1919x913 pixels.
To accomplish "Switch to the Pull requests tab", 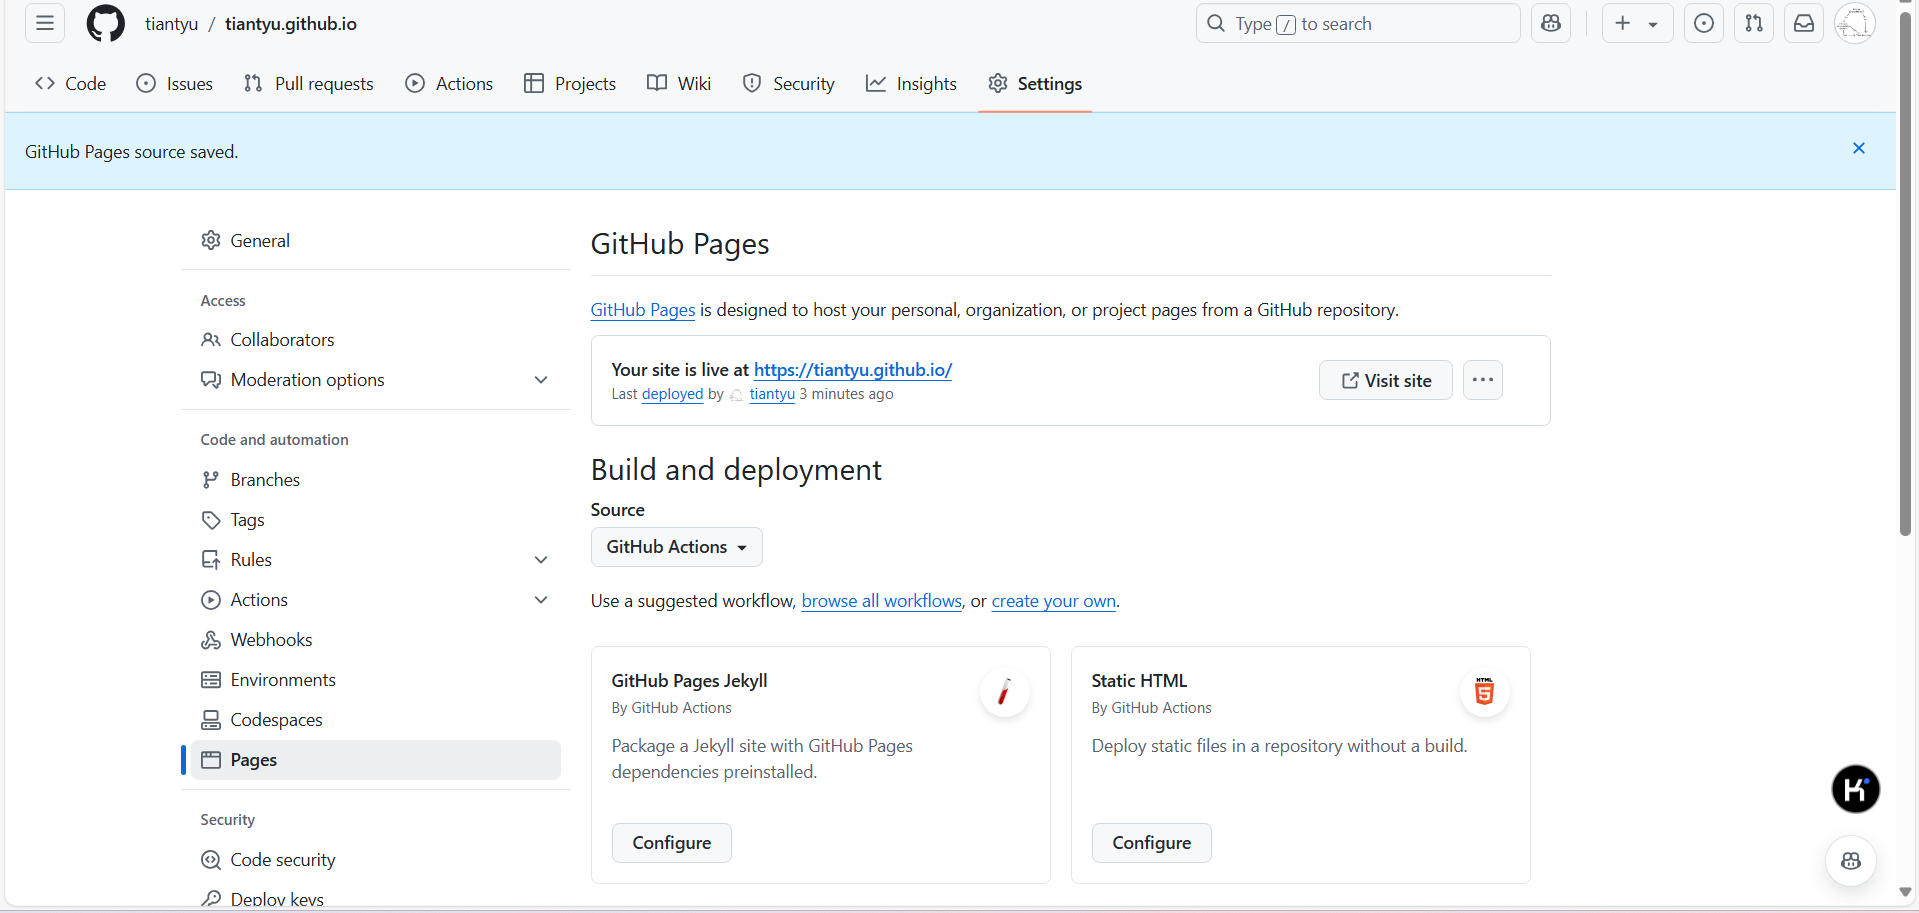I will tap(308, 84).
